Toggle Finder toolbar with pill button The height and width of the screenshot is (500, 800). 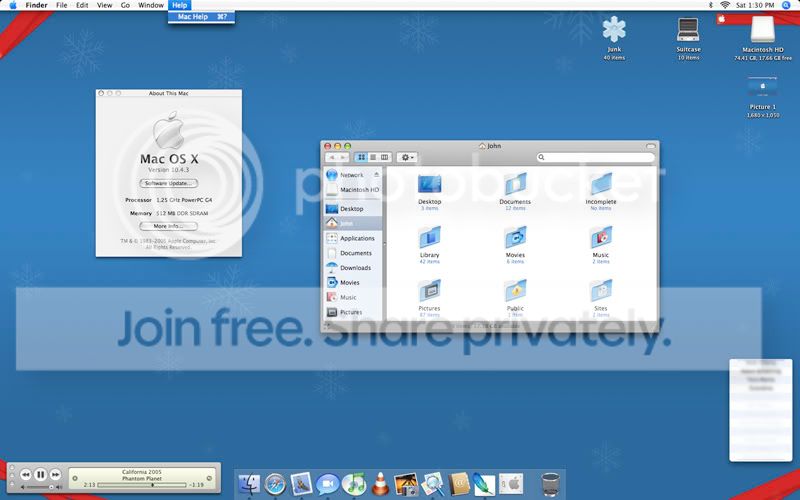650,146
